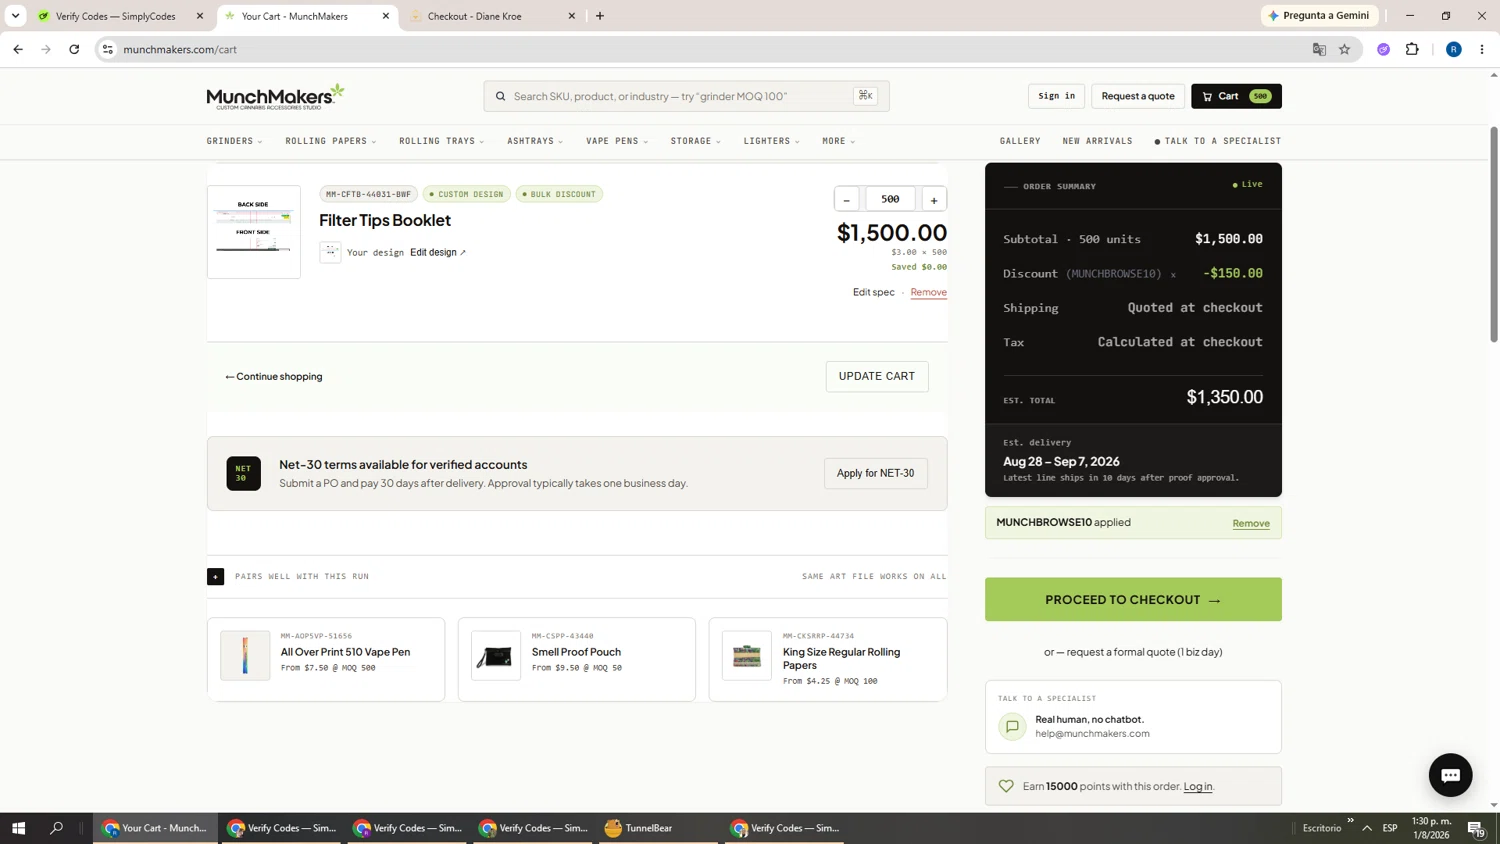Reload the page
The width and height of the screenshot is (1500, 844).
coord(74,49)
